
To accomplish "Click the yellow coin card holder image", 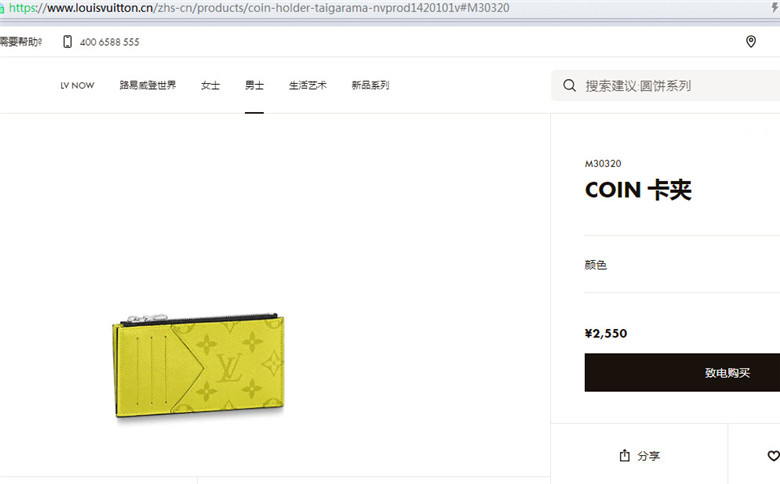I will coord(198,364).
